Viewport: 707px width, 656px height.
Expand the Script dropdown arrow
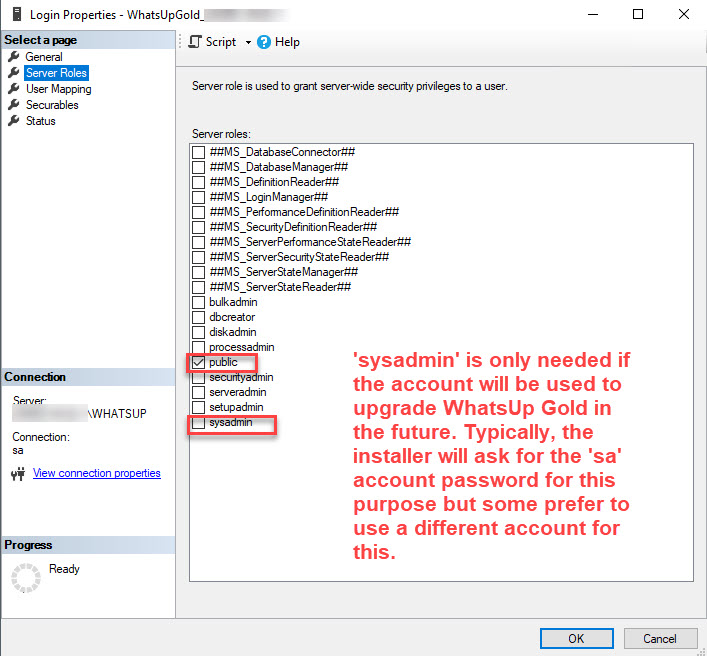tap(248, 42)
